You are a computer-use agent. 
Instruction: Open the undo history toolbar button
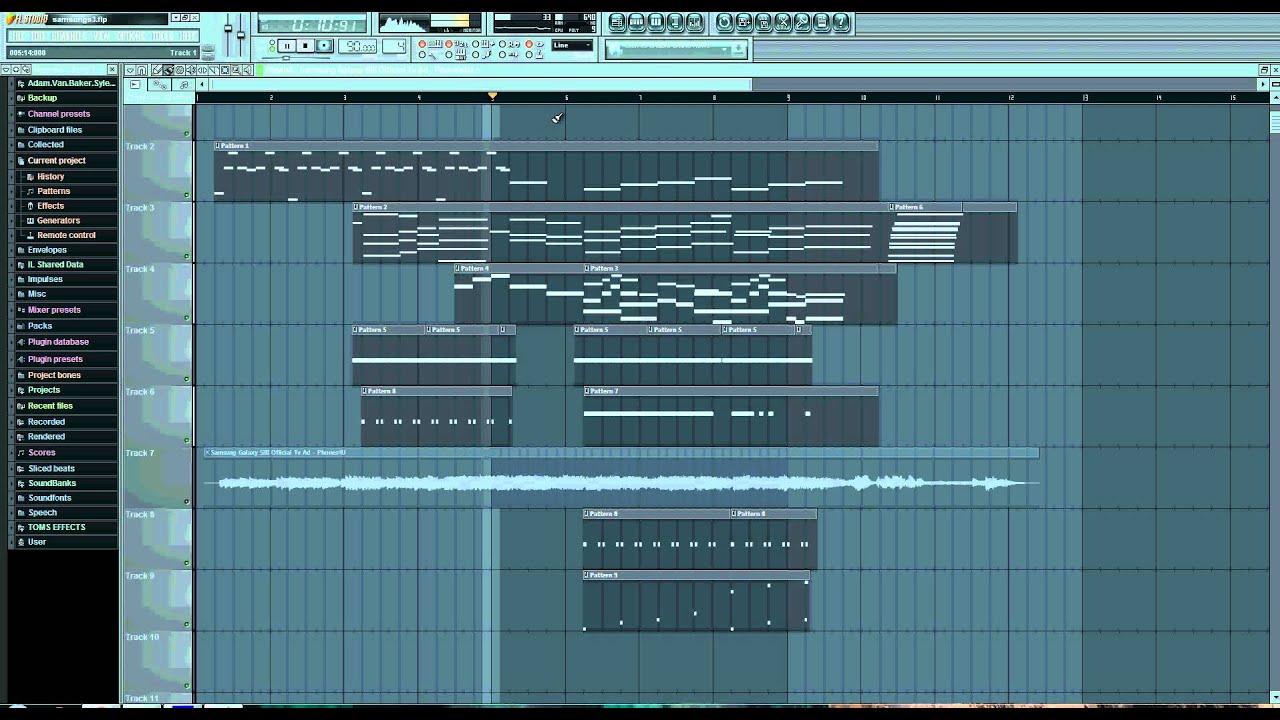tap(725, 22)
